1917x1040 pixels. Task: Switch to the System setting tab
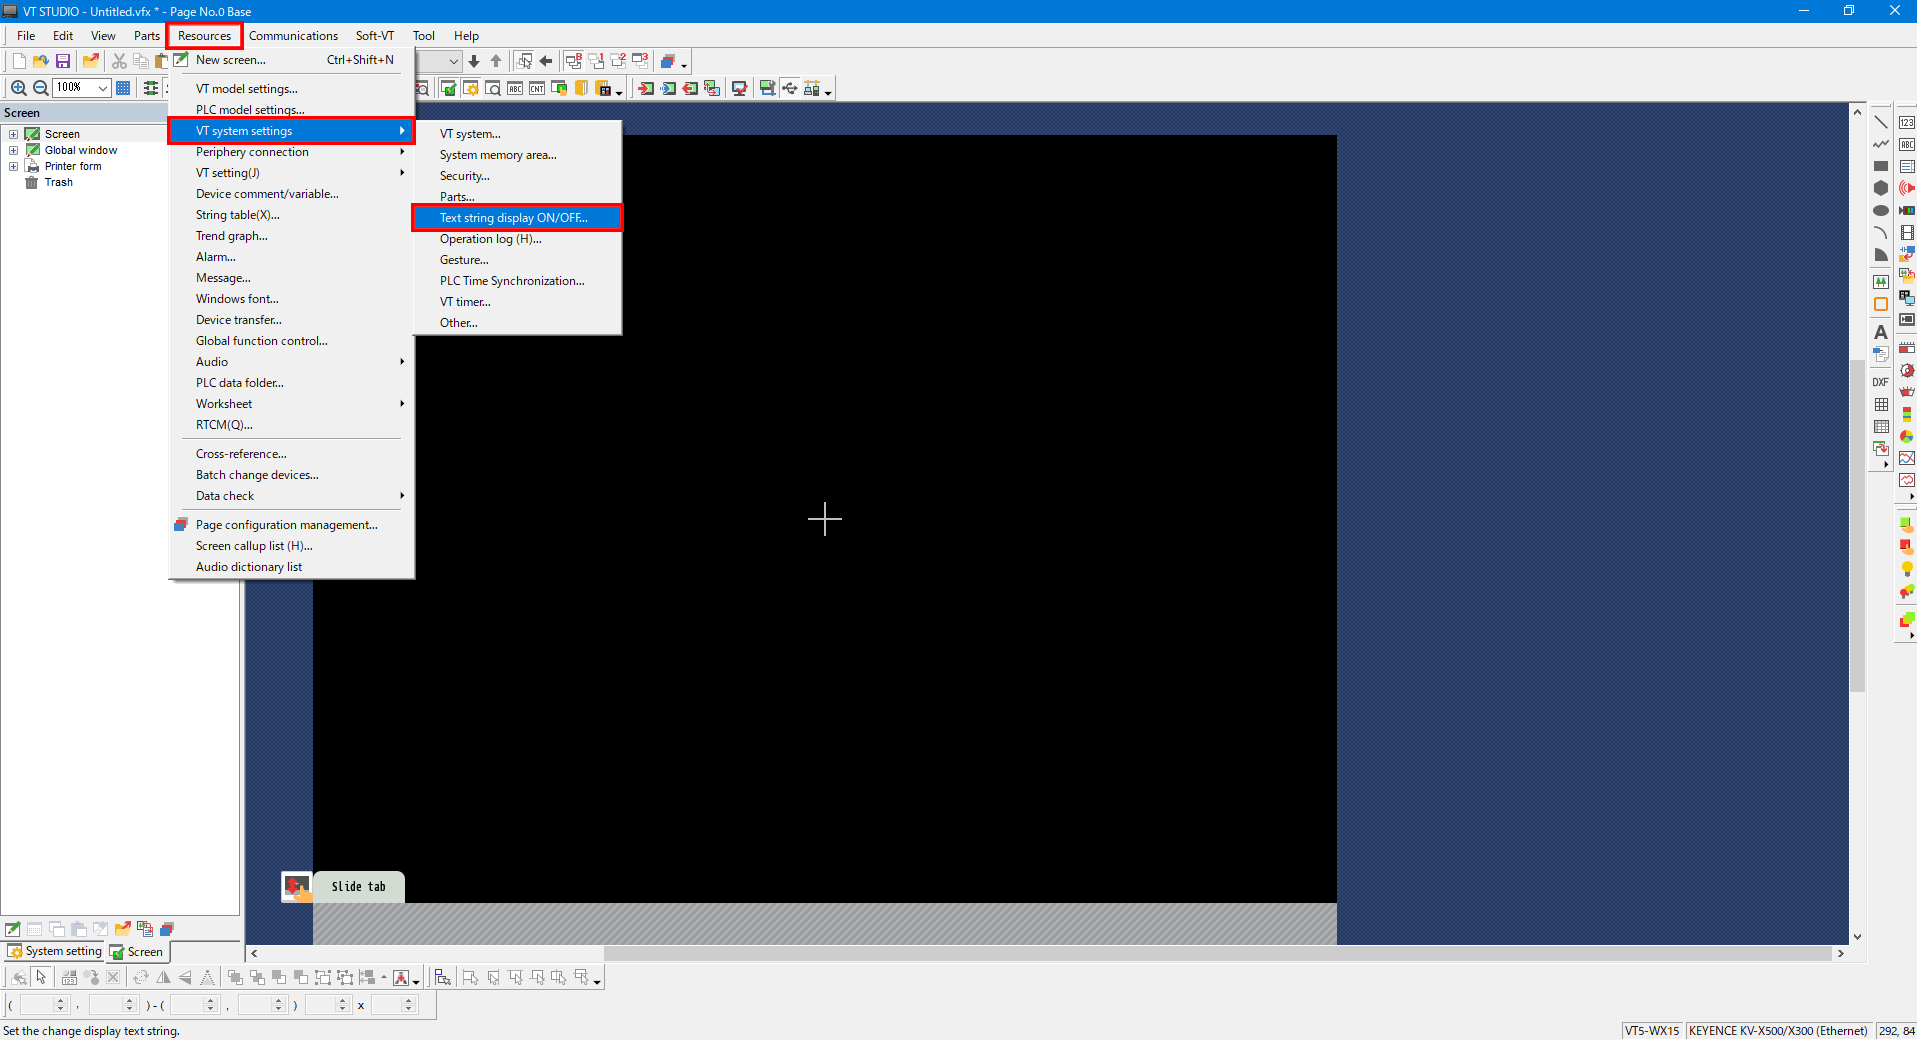tap(55, 951)
